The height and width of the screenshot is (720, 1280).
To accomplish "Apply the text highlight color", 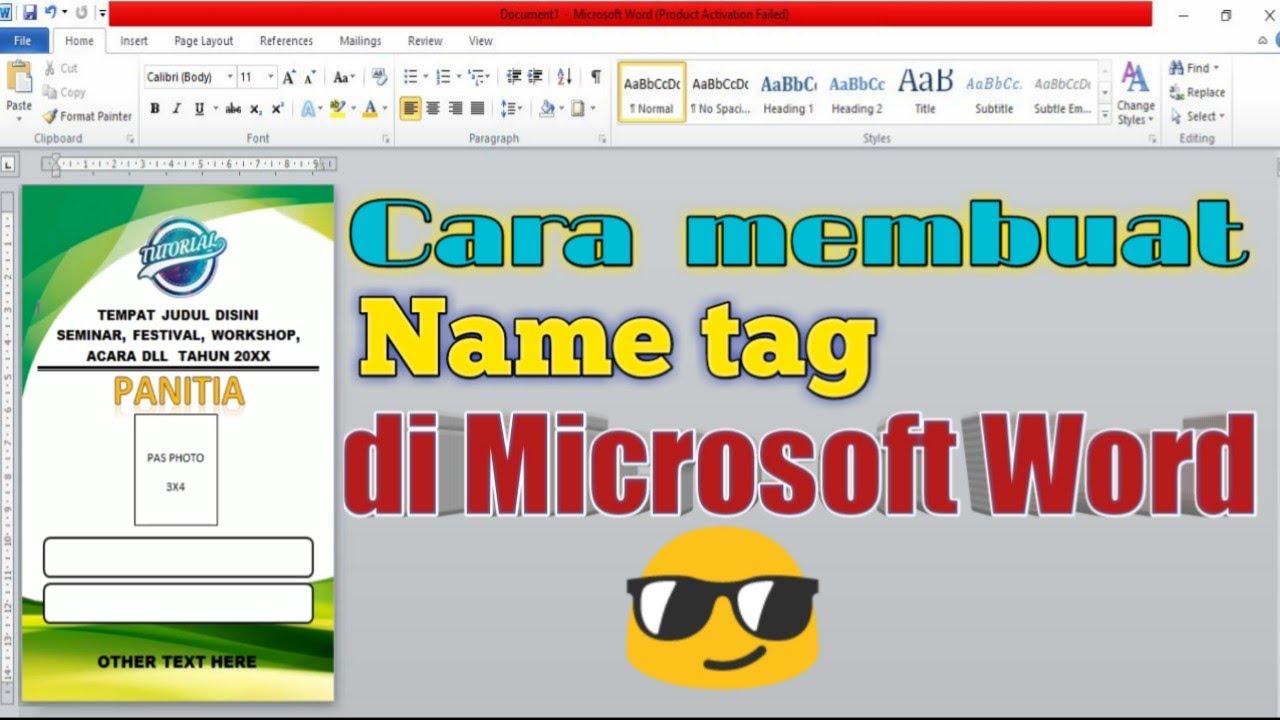I will [x=337, y=109].
